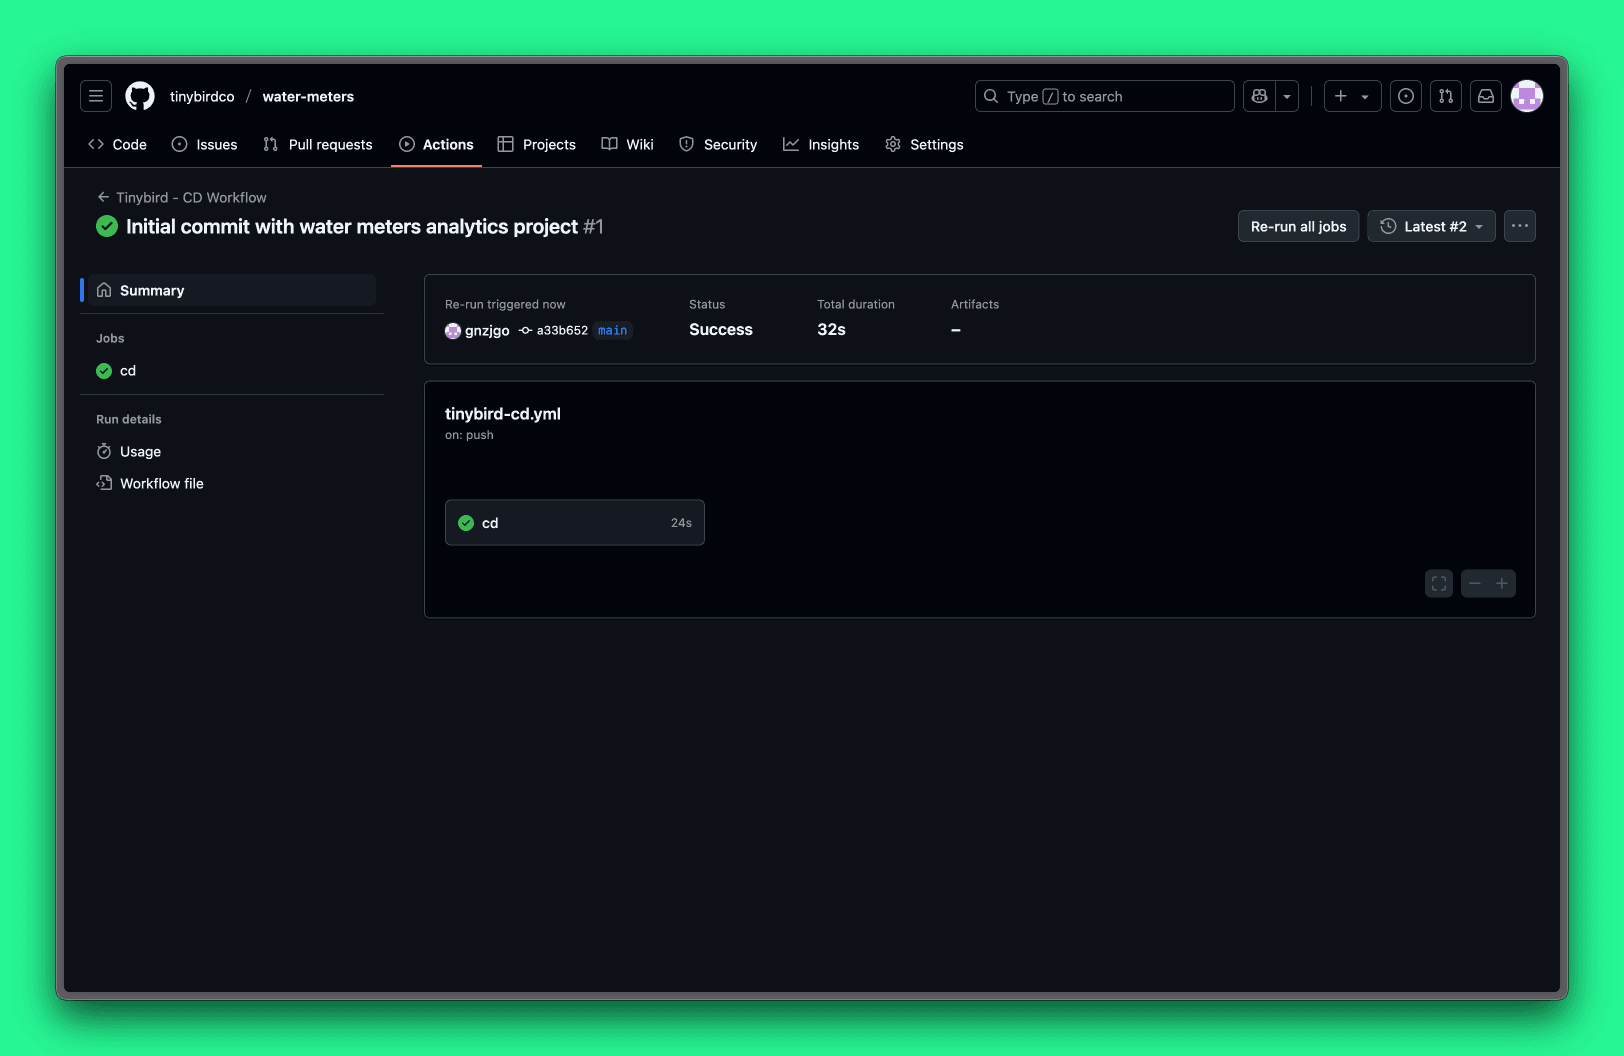
Task: Open the Copilot dropdown arrow
Action: click(1287, 96)
